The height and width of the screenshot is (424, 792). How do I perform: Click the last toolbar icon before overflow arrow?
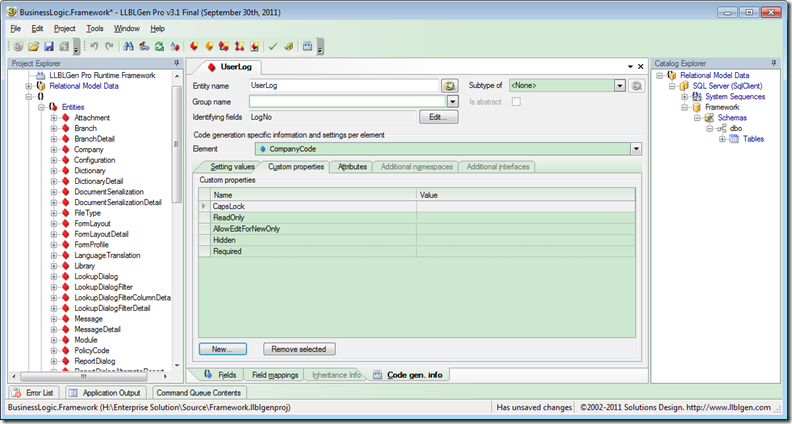click(x=307, y=46)
